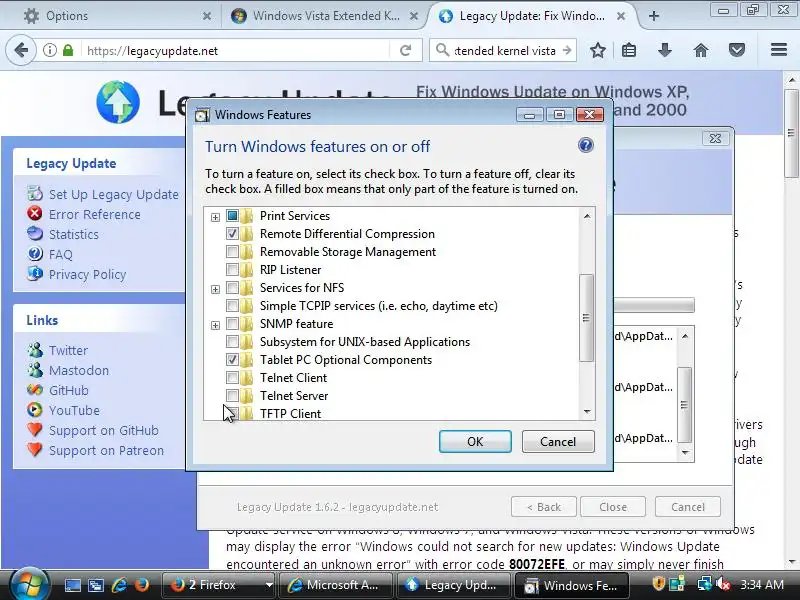Click the Windows Start orb
This screenshot has width=800, height=600.
click(x=29, y=584)
